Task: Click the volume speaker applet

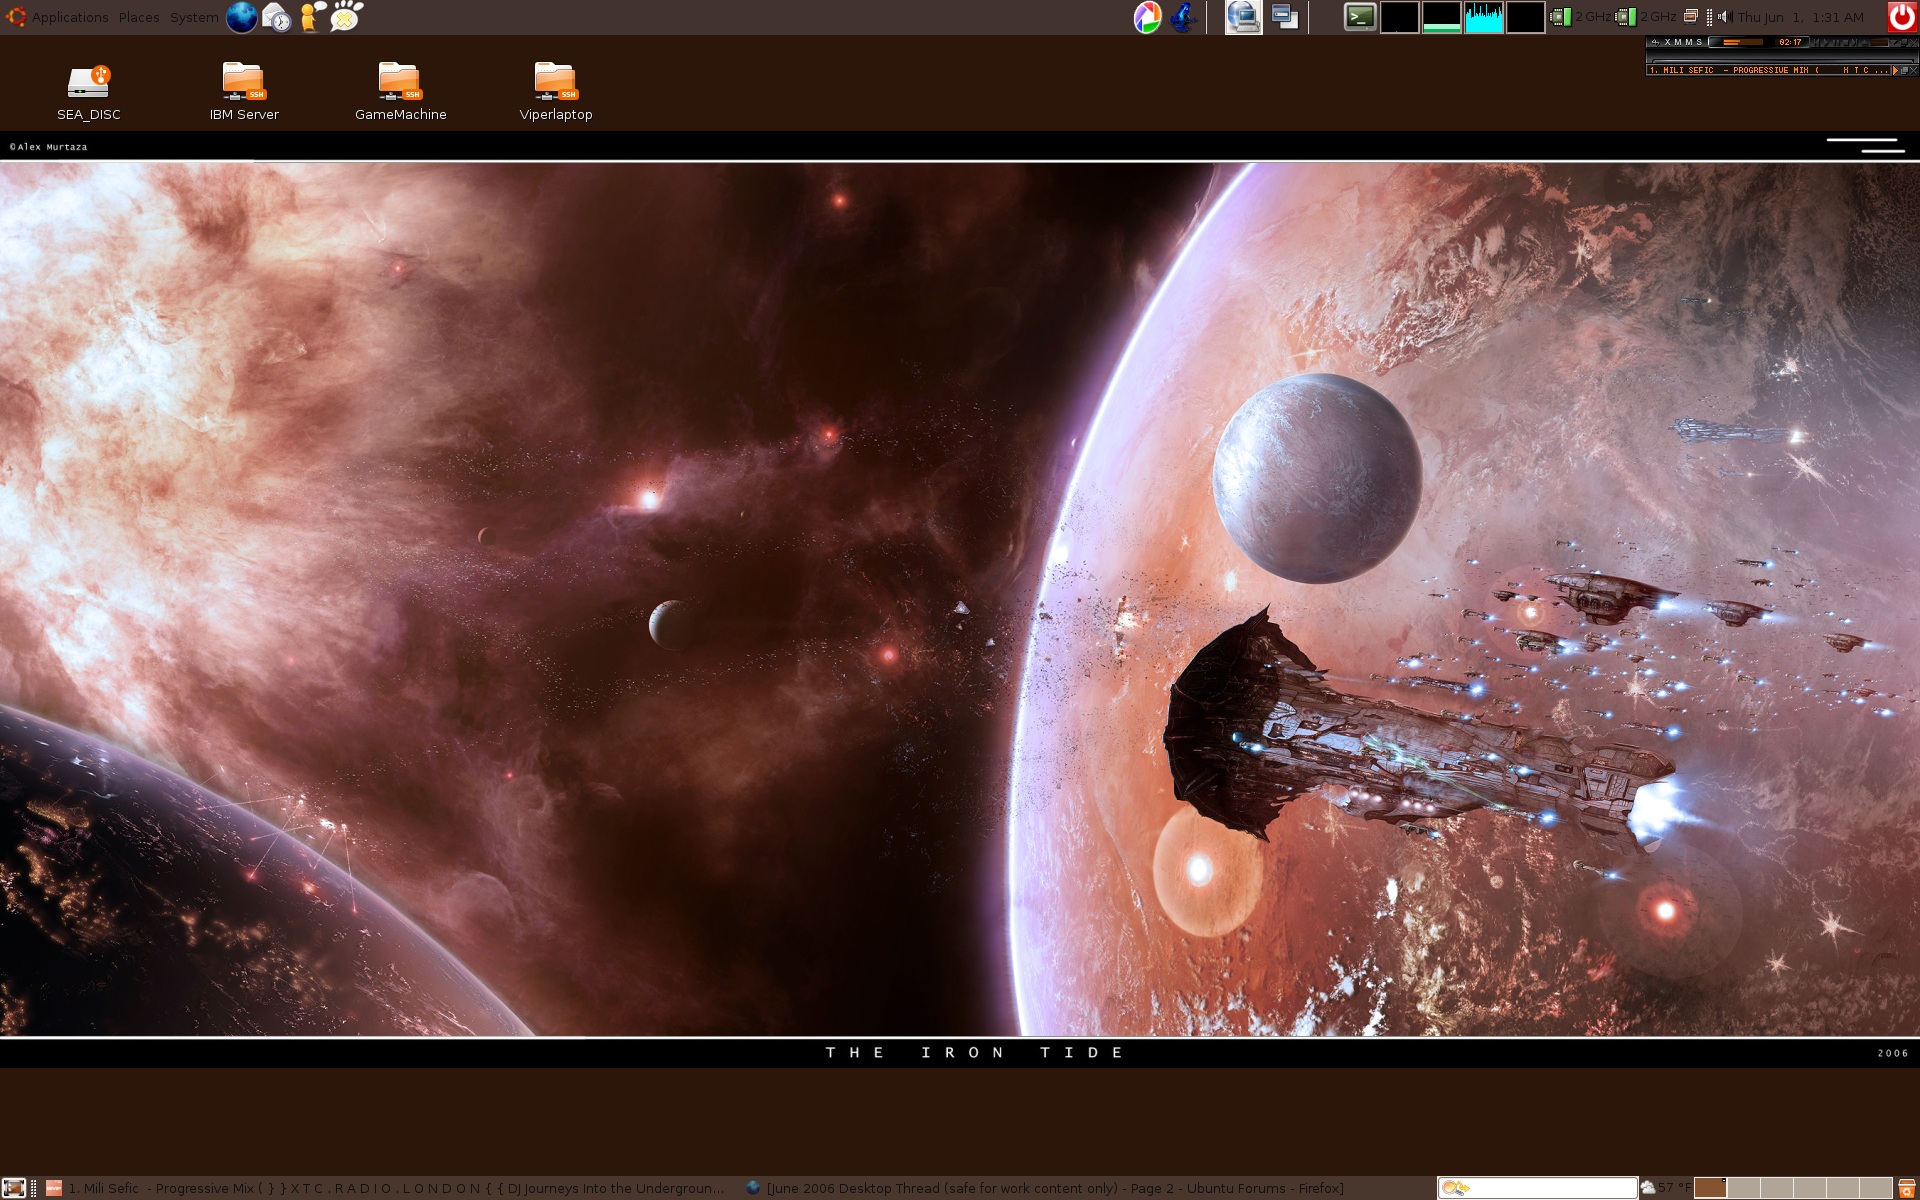Action: (1722, 17)
